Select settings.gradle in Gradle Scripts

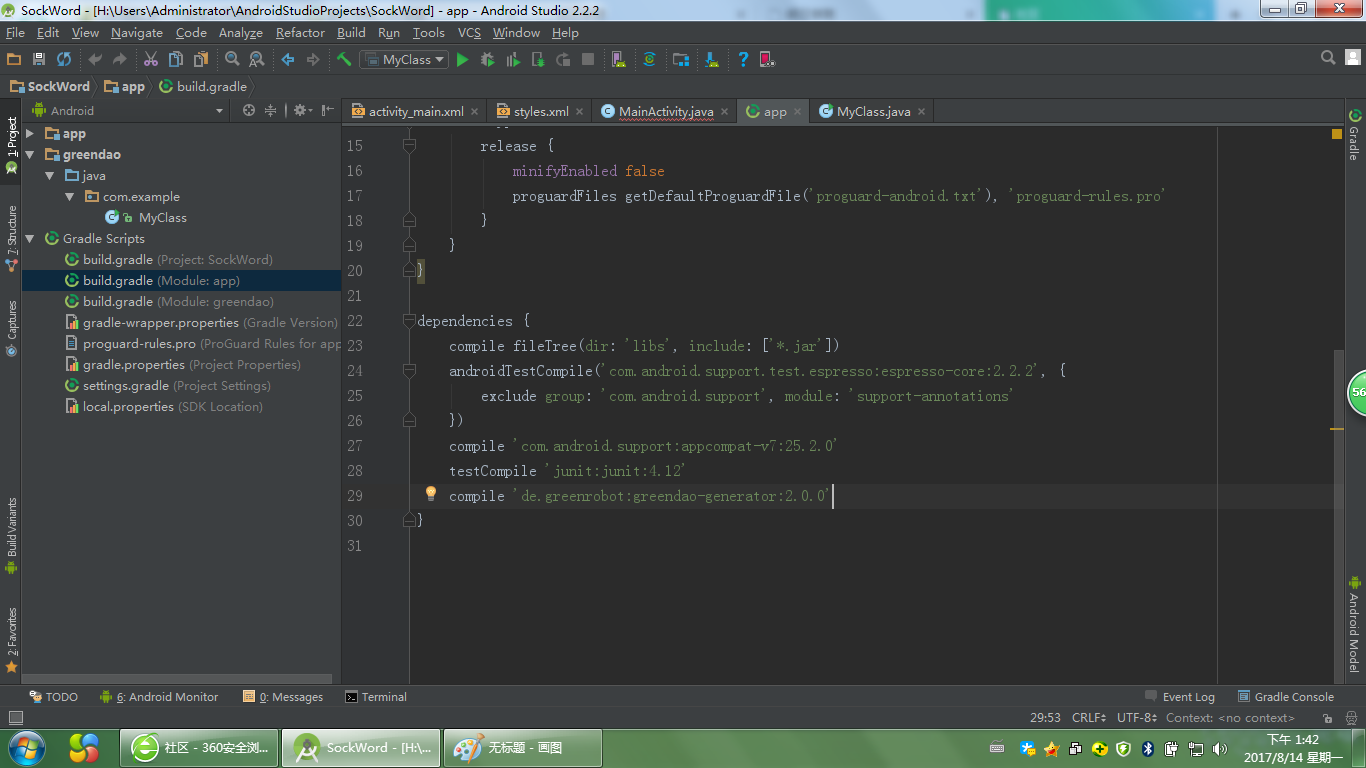click(x=176, y=385)
